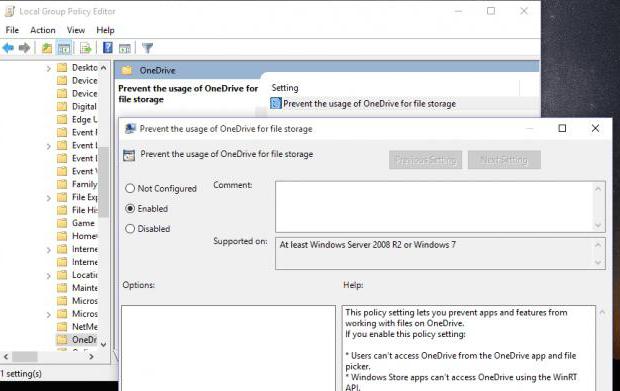620x391 pixels.
Task: Click the Back arrow toolbar icon
Action: pos(8,48)
